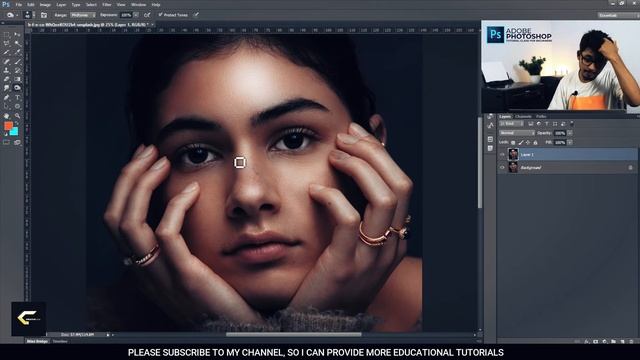The width and height of the screenshot is (640, 360).
Task: Select the Blur/Smudge tool
Action: click(x=7, y=88)
